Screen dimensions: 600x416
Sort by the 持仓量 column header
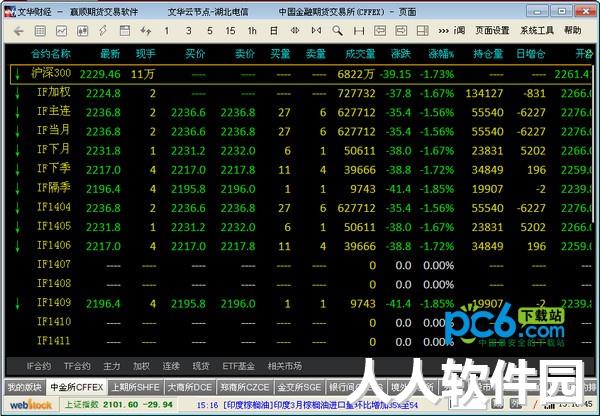click(x=488, y=54)
